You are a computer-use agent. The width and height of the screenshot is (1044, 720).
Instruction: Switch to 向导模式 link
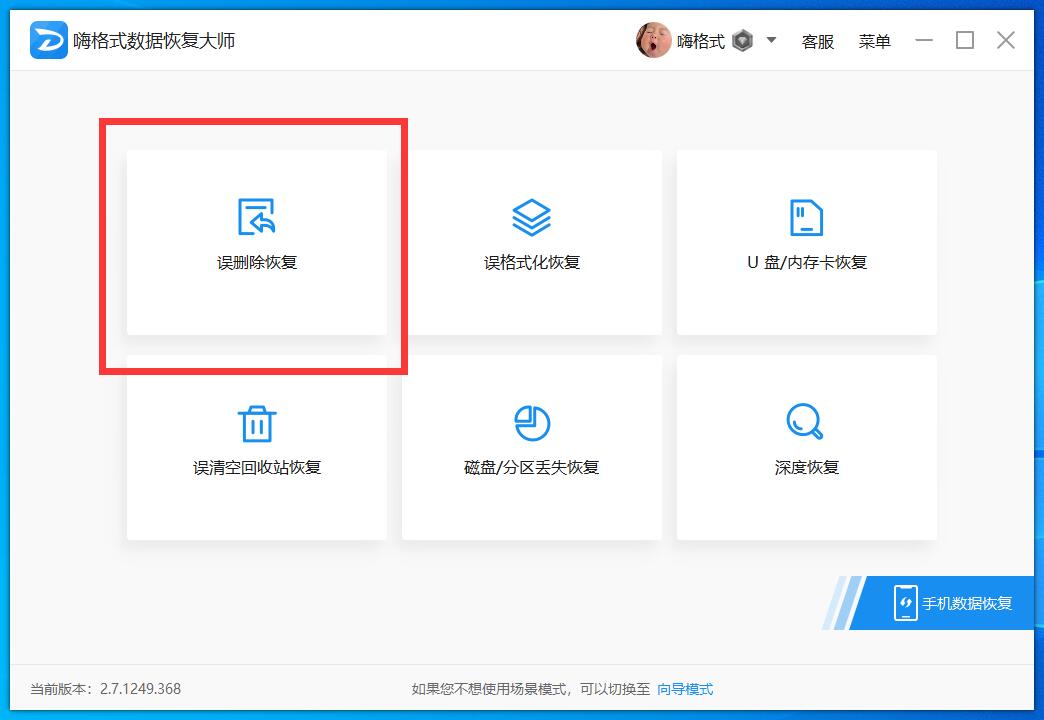[685, 689]
